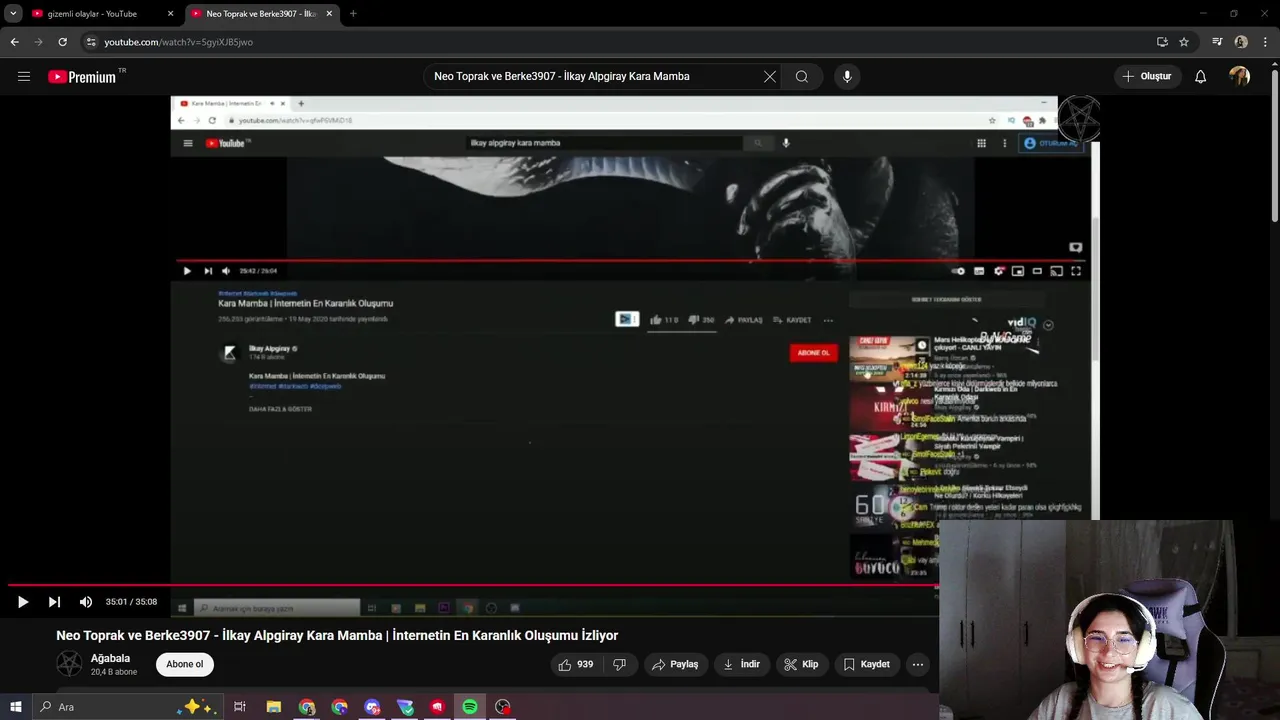Open Chrome media controls icon
Screen dimensions: 1280x720
point(1217,42)
